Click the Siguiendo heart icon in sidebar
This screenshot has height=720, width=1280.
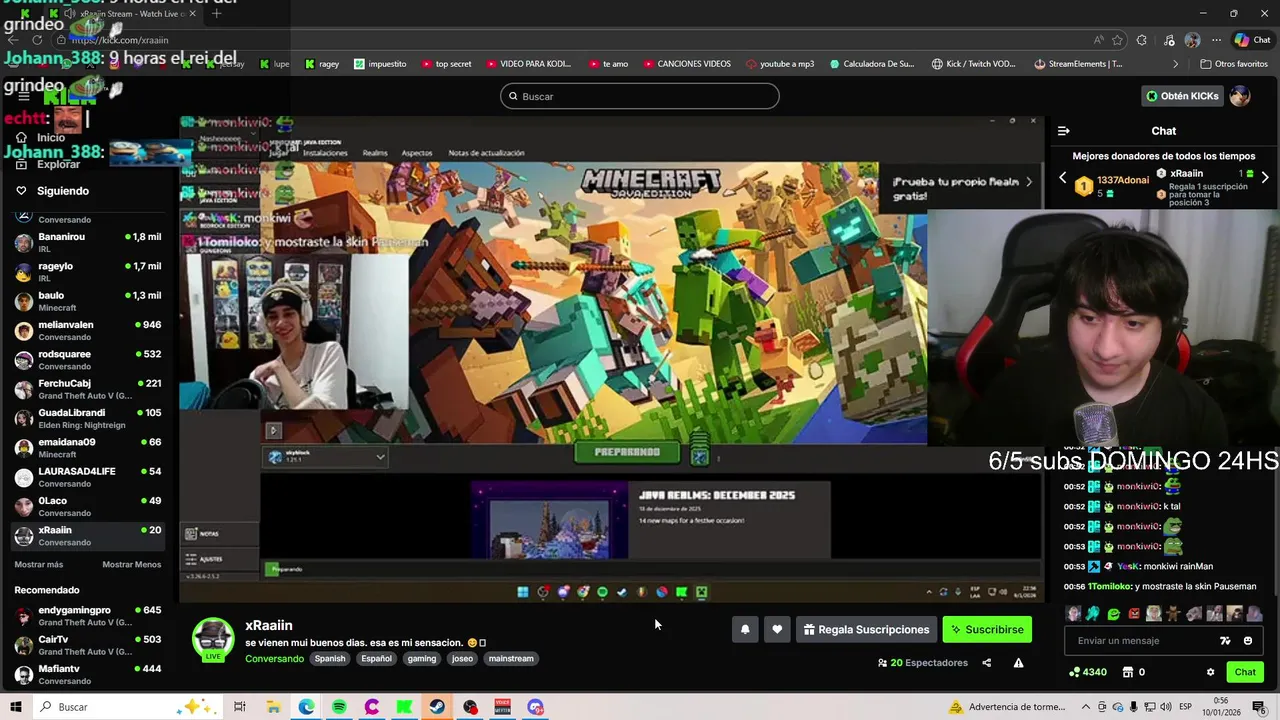(x=21, y=191)
